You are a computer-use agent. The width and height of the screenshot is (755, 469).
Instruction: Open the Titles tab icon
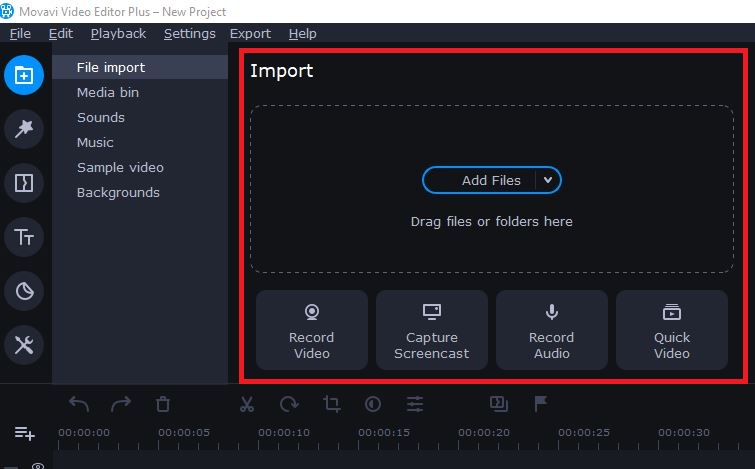pyautogui.click(x=24, y=237)
